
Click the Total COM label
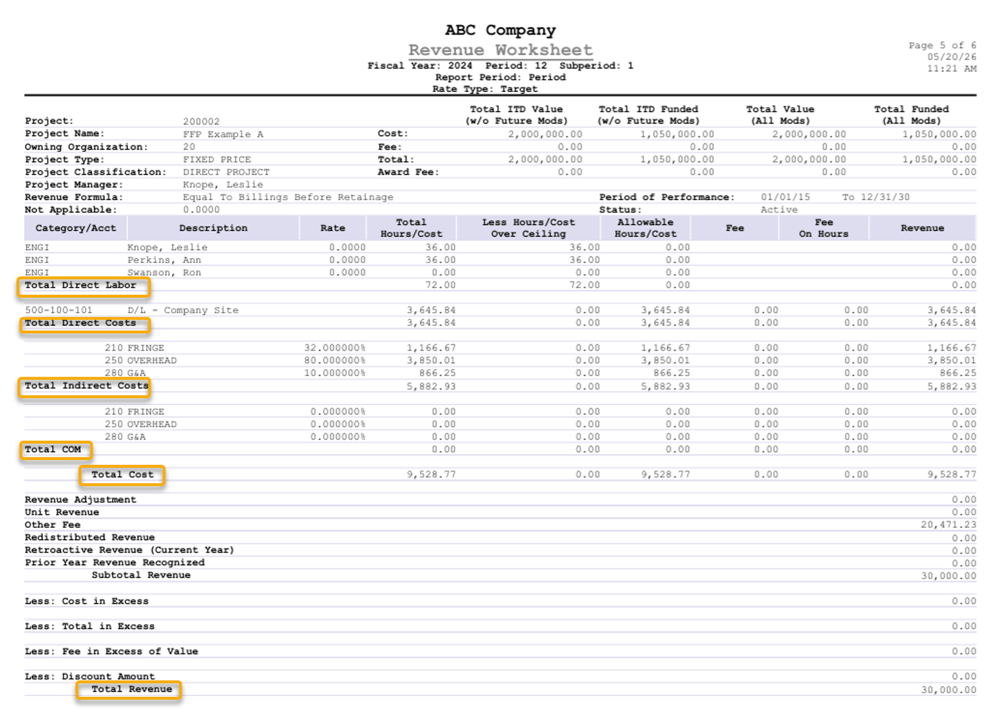coord(52,449)
